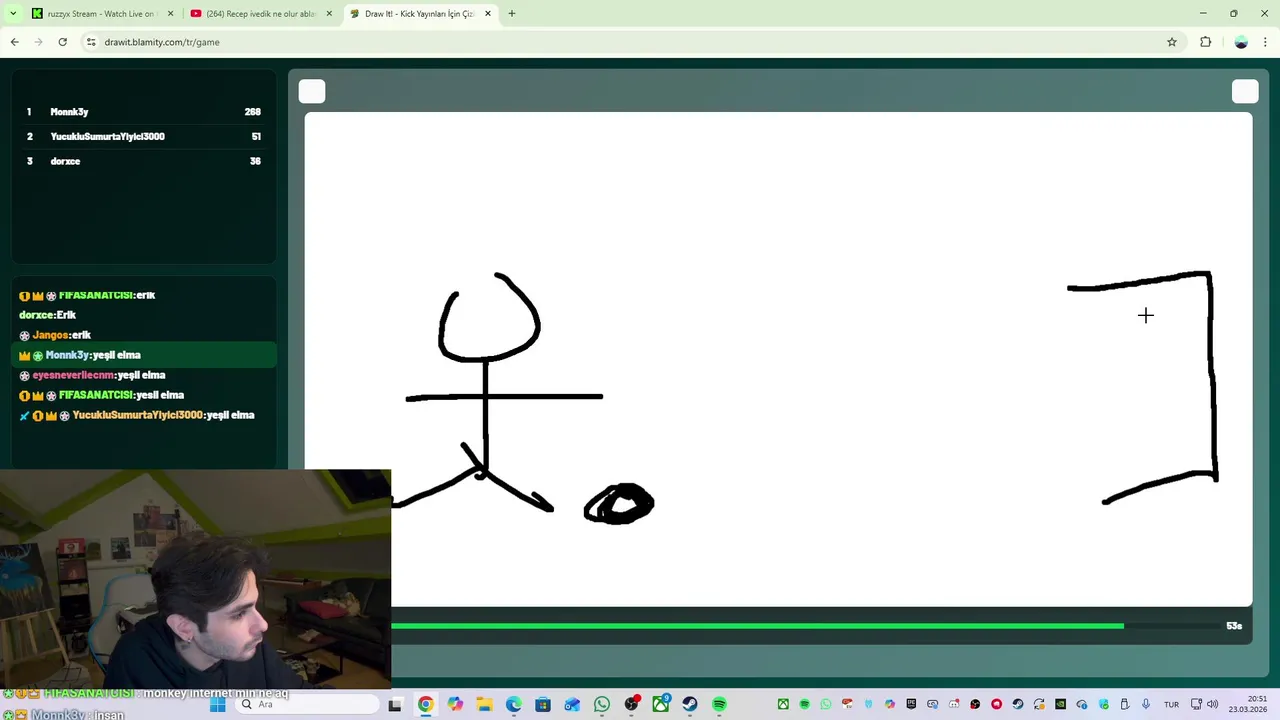
Task: Click the TUR language indicator
Action: click(1171, 705)
